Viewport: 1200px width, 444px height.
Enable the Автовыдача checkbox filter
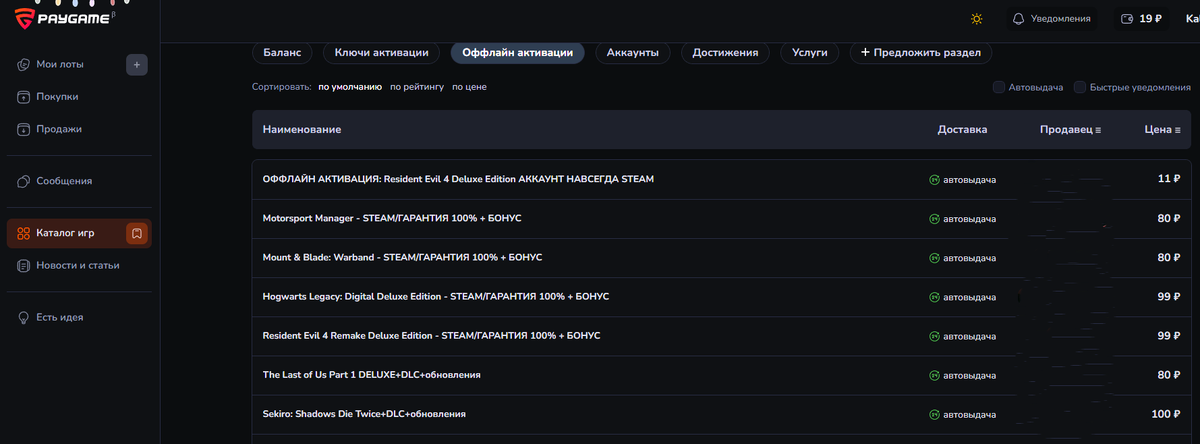999,87
